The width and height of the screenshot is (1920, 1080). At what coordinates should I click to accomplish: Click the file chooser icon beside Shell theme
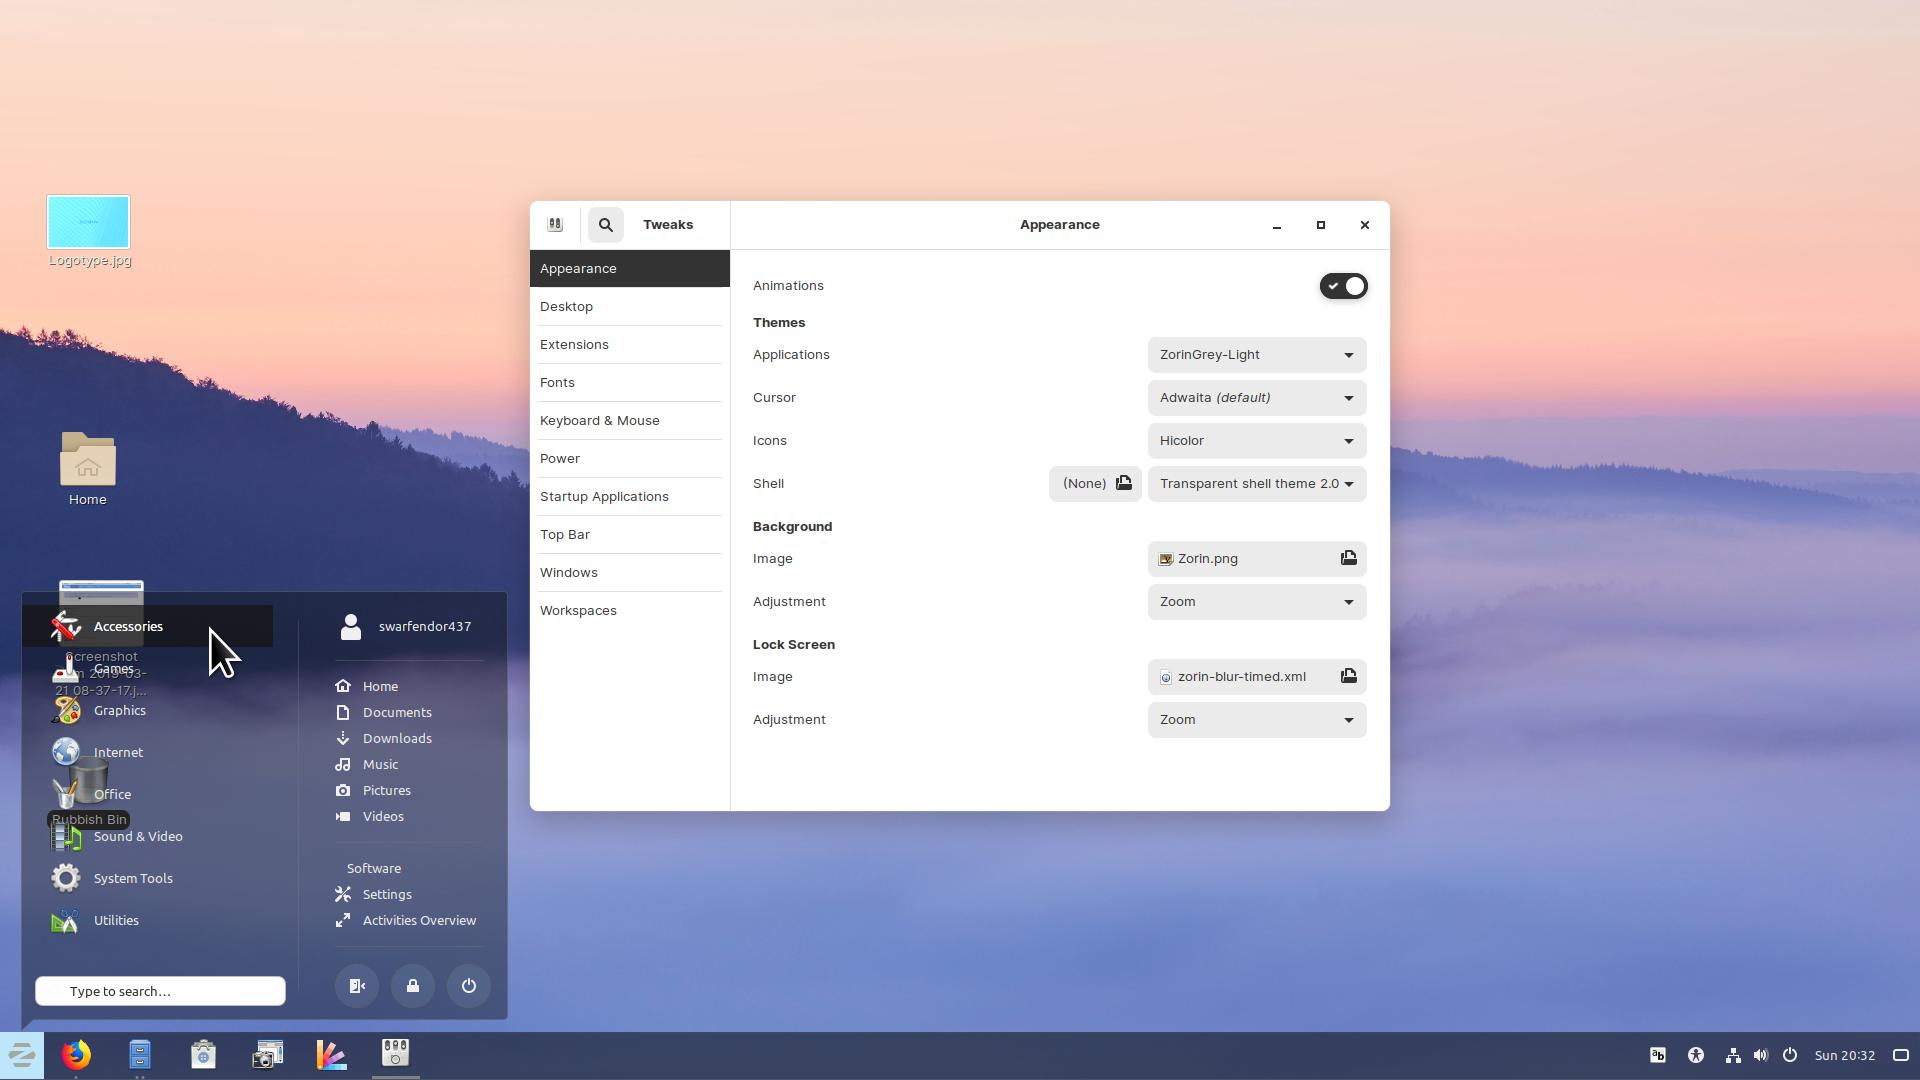(1123, 483)
